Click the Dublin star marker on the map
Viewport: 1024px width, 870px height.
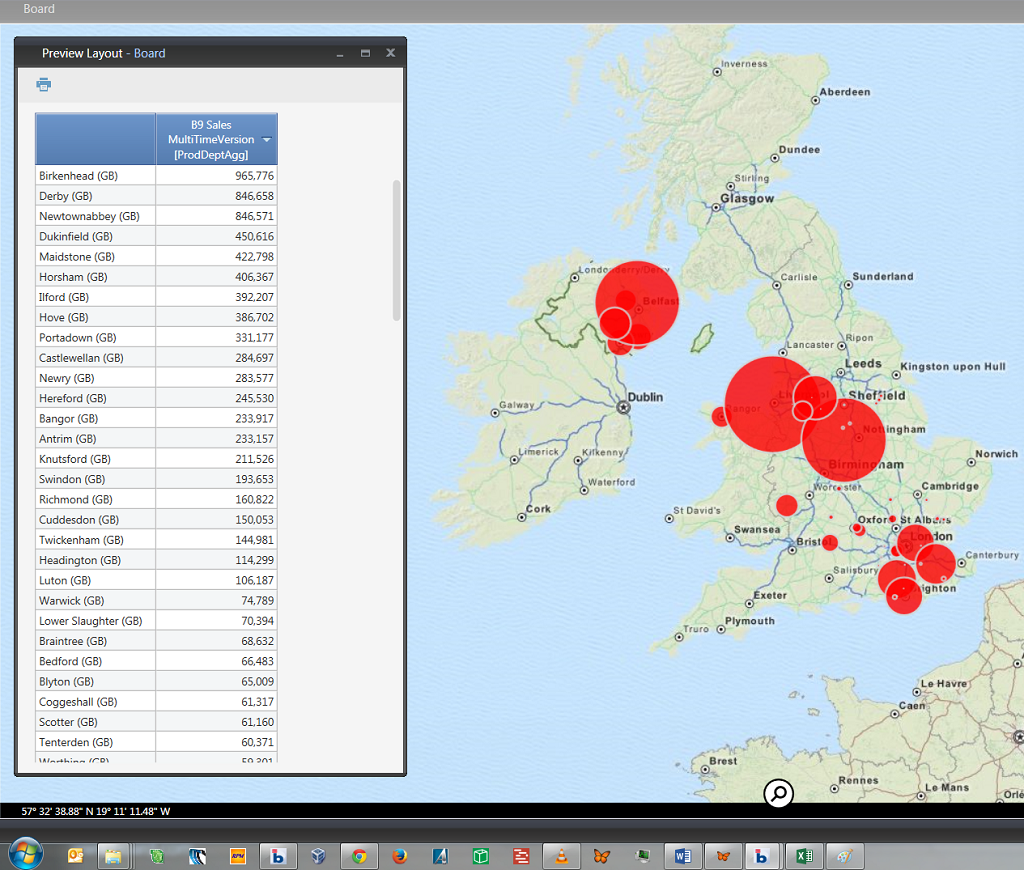[x=625, y=407]
